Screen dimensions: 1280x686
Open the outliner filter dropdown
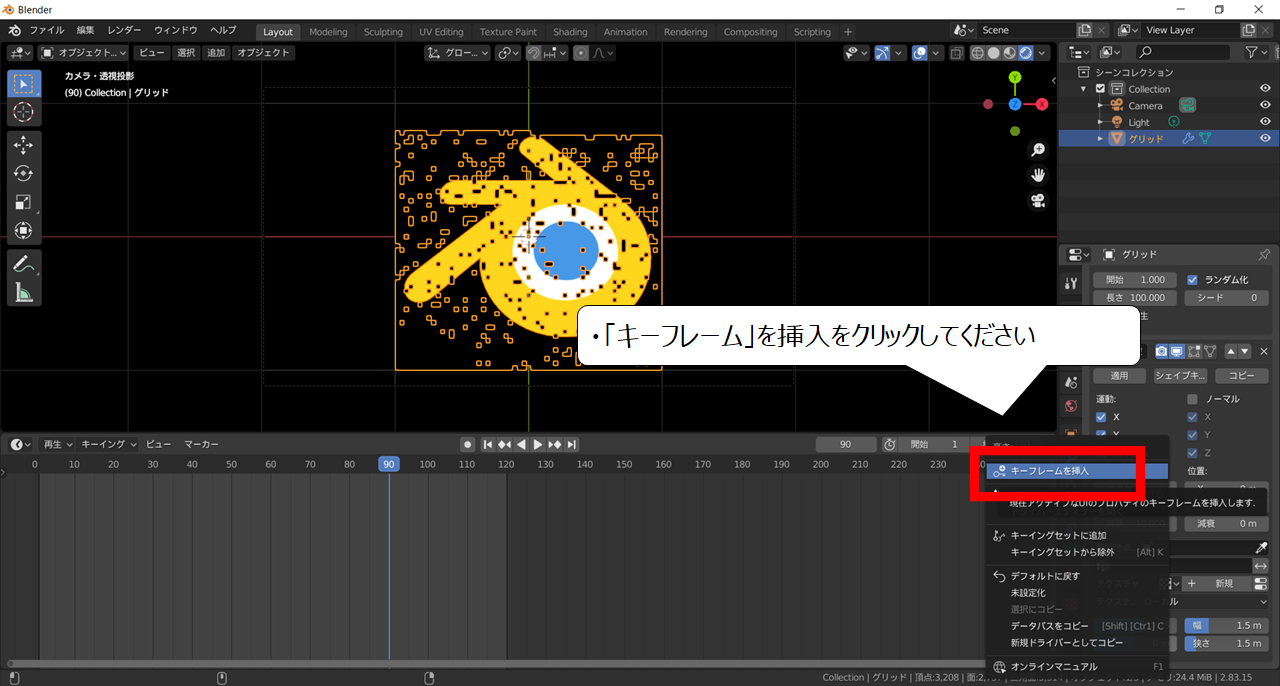point(1256,52)
